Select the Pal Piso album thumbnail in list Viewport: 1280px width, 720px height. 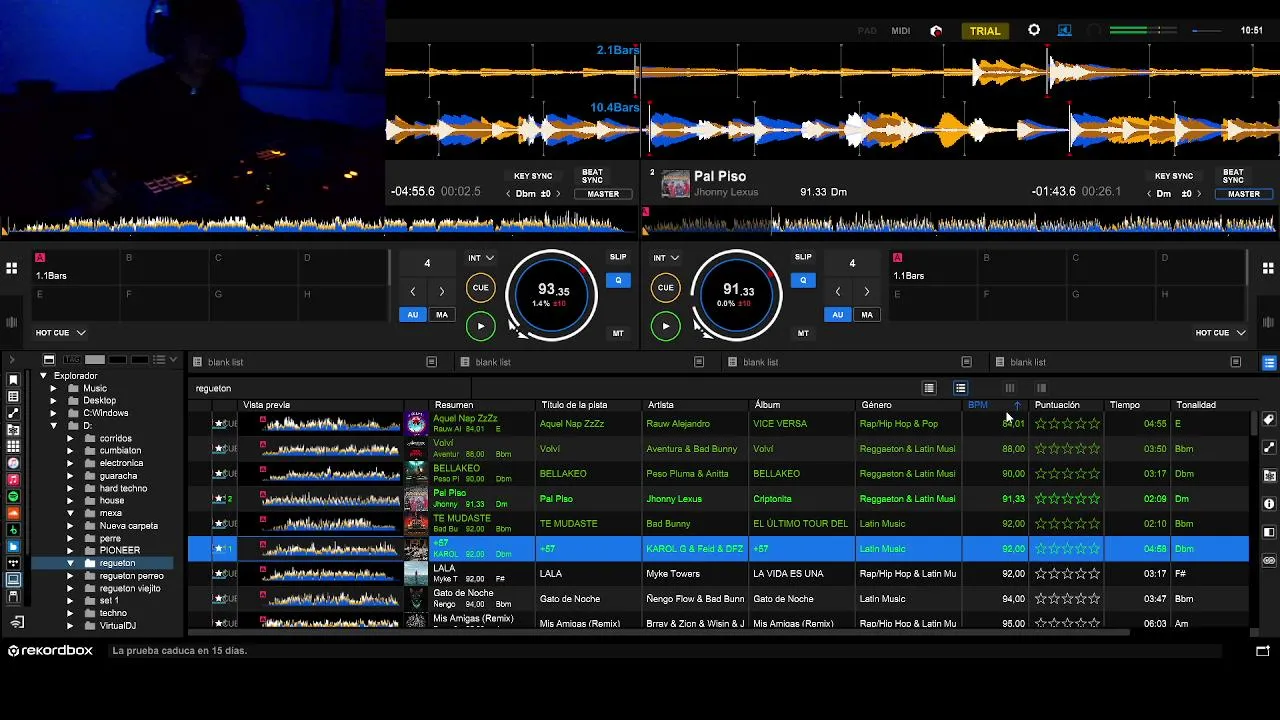416,498
